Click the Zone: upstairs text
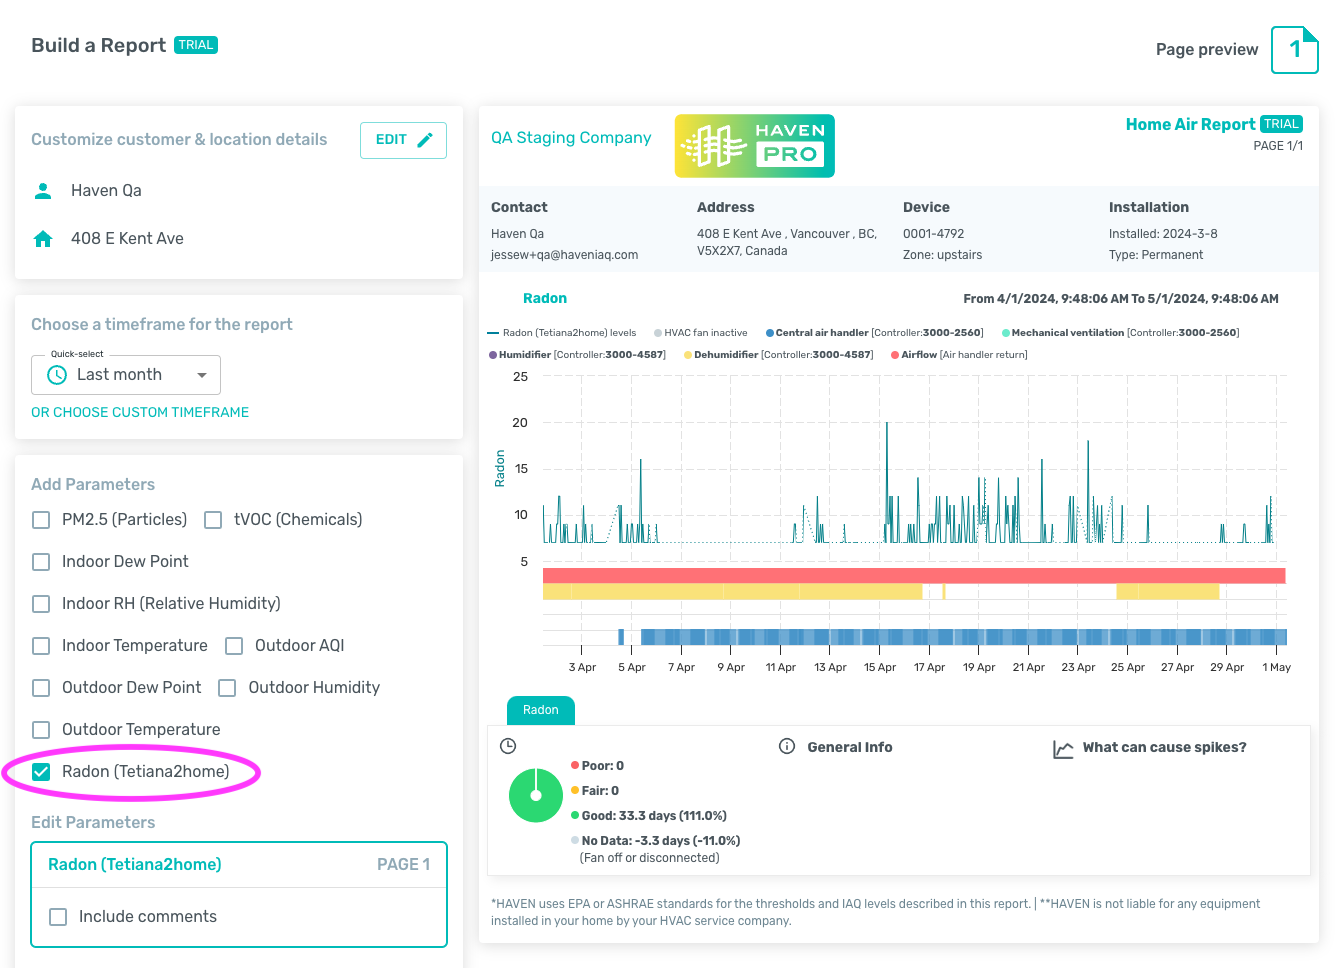Viewport: 1341px width, 968px height. point(942,255)
